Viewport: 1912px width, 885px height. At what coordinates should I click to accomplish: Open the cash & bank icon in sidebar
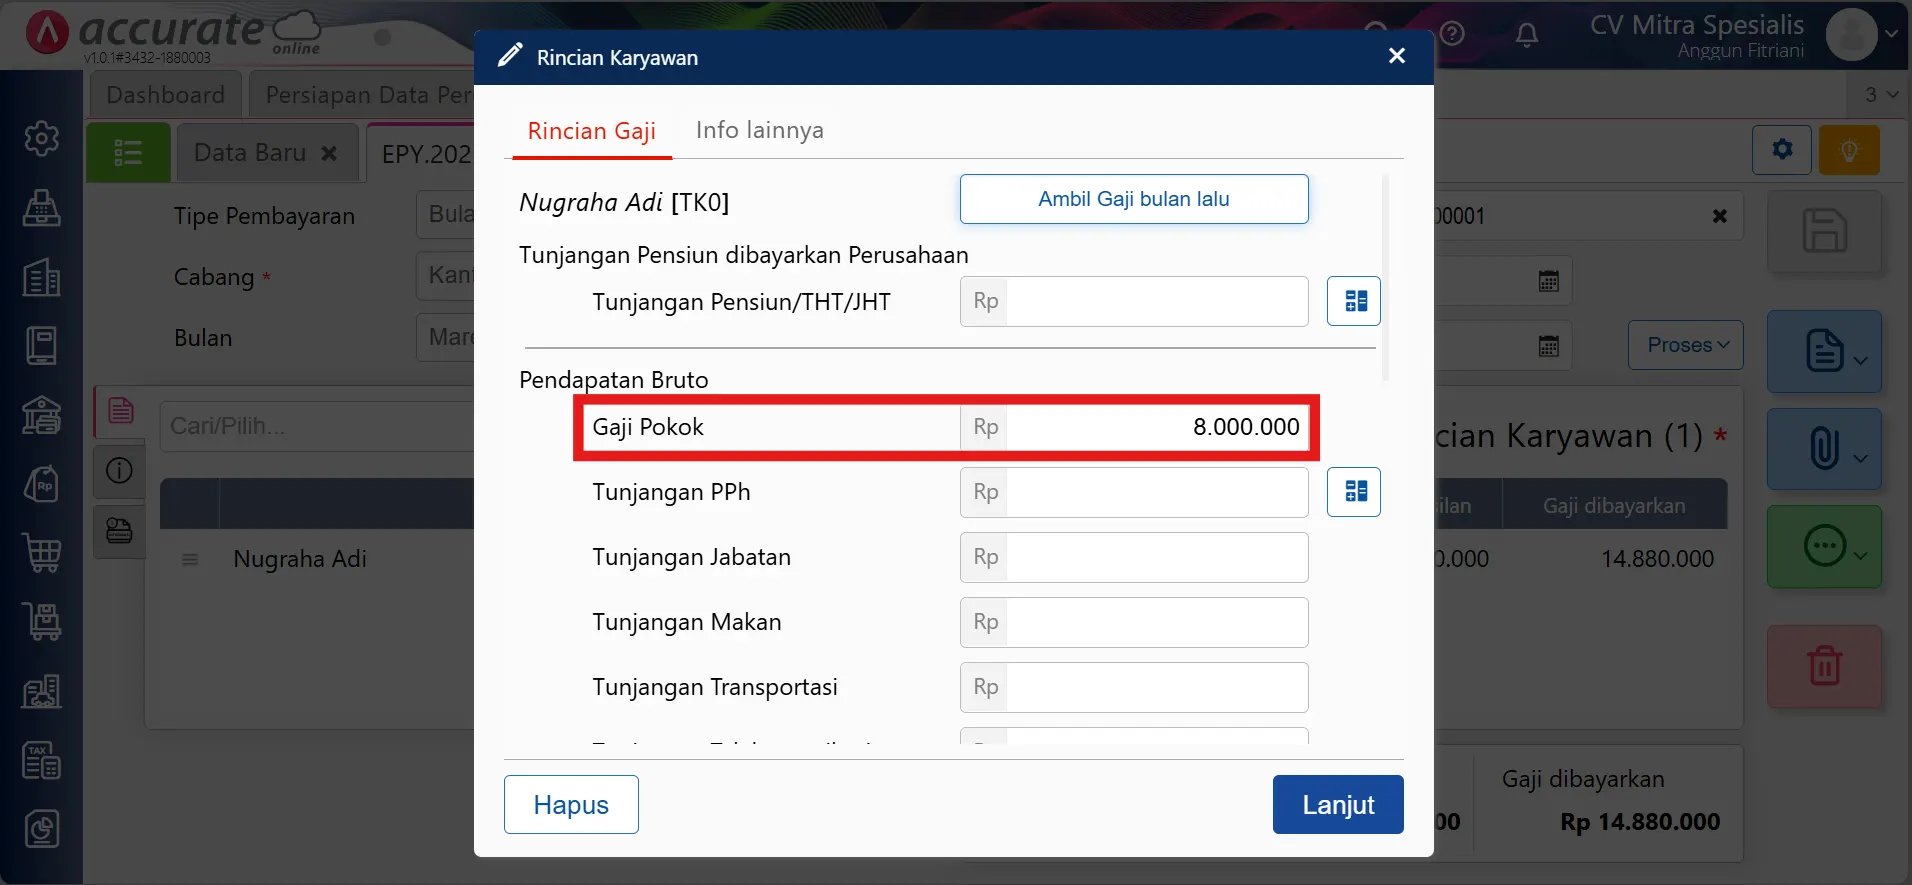click(41, 415)
